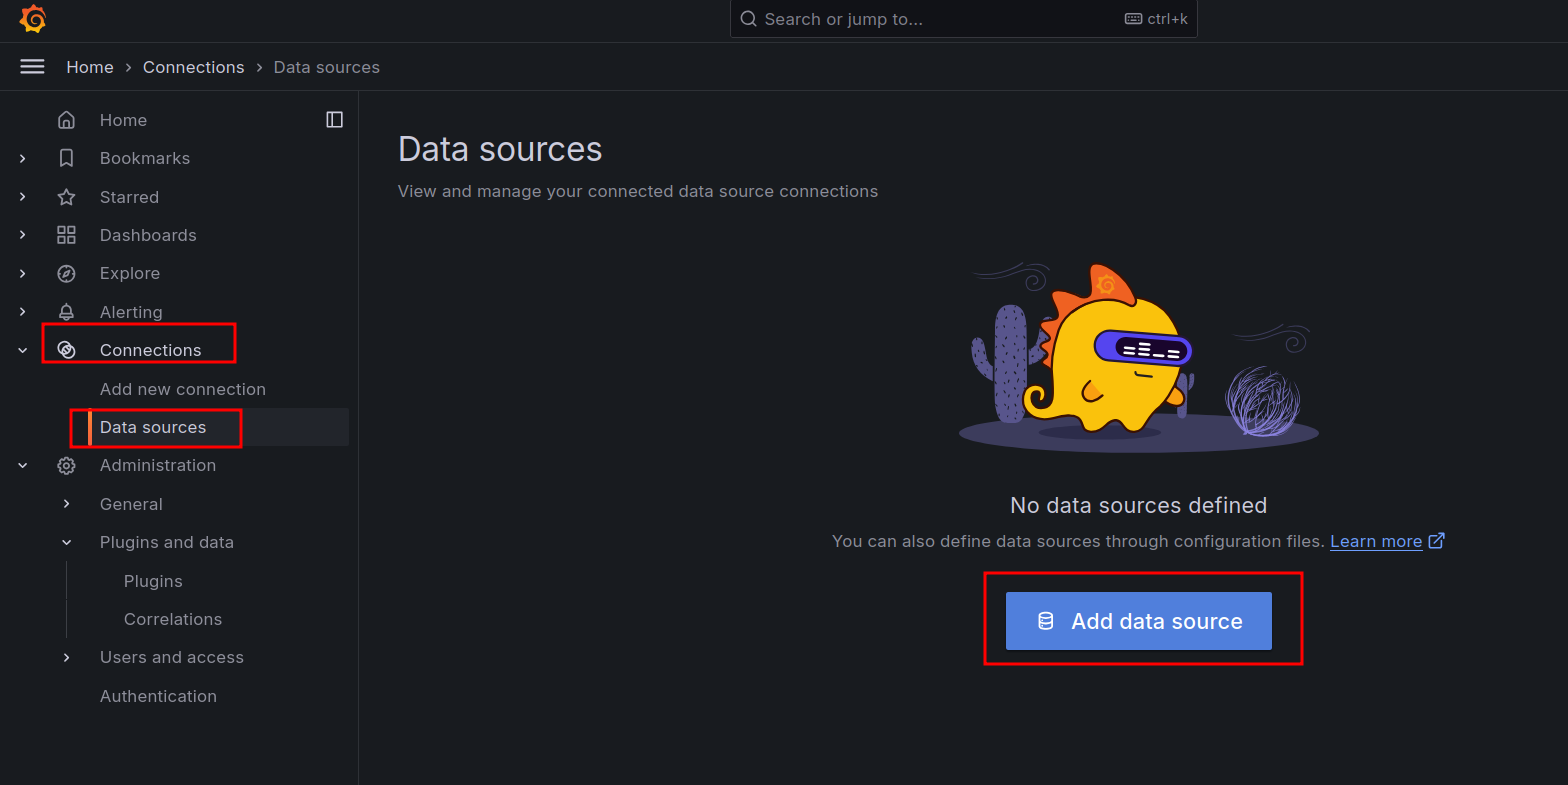1568x785 pixels.
Task: Click the Home house icon in sidebar
Action: pyautogui.click(x=67, y=120)
